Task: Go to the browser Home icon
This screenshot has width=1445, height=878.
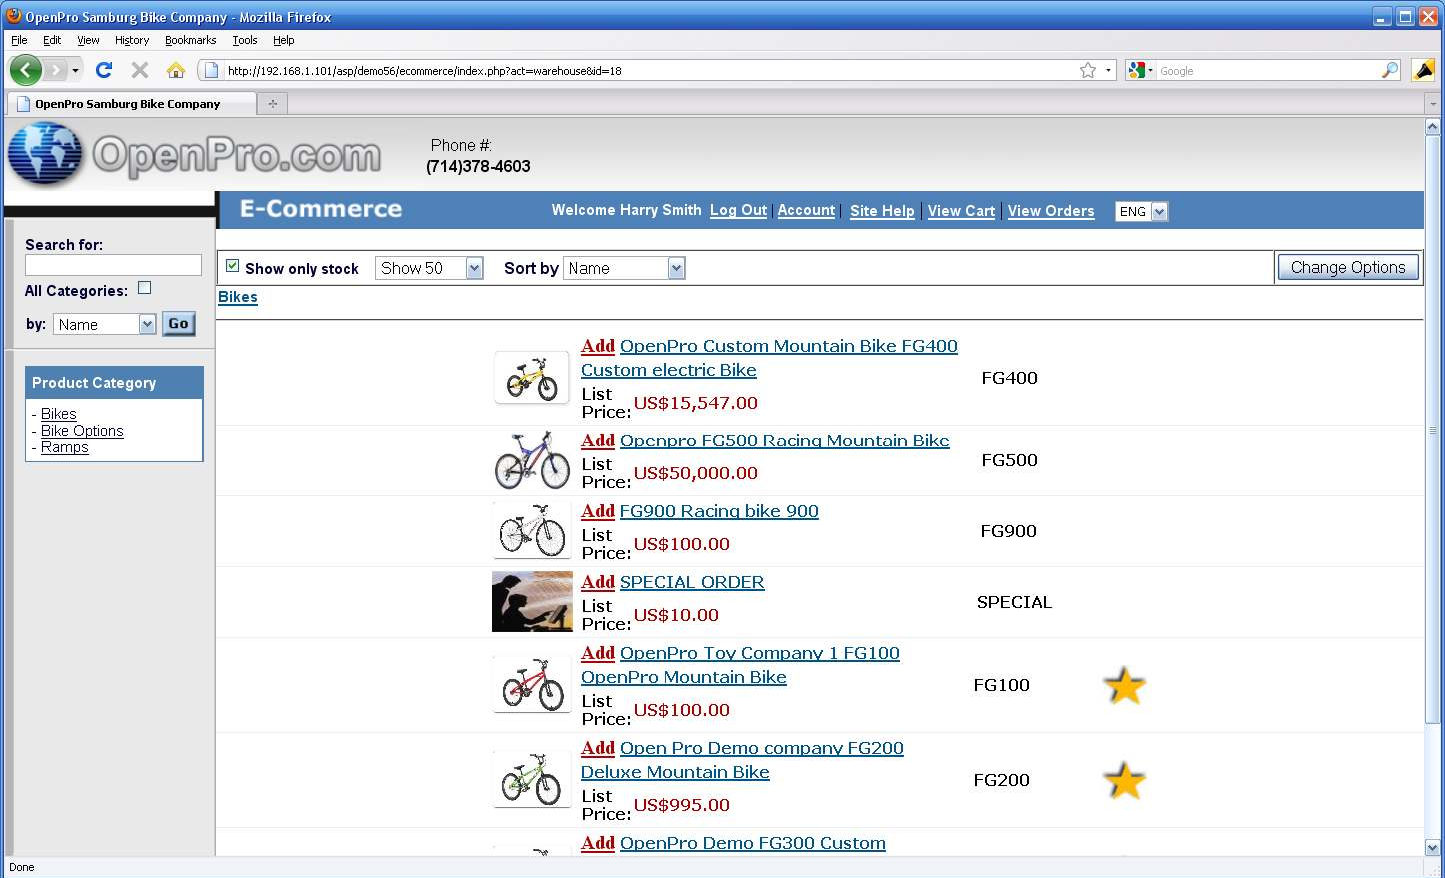Action: pos(176,70)
